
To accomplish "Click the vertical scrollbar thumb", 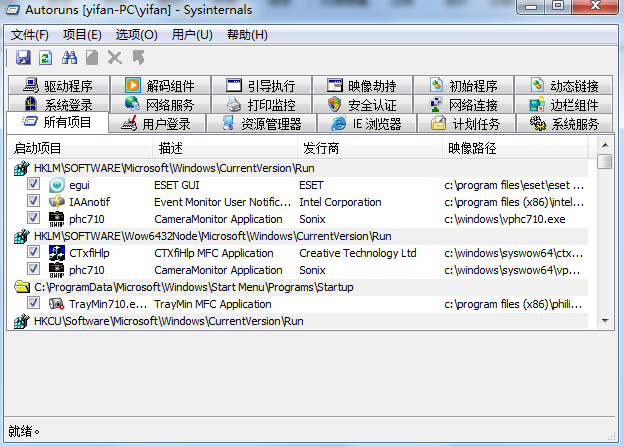I will (605, 162).
